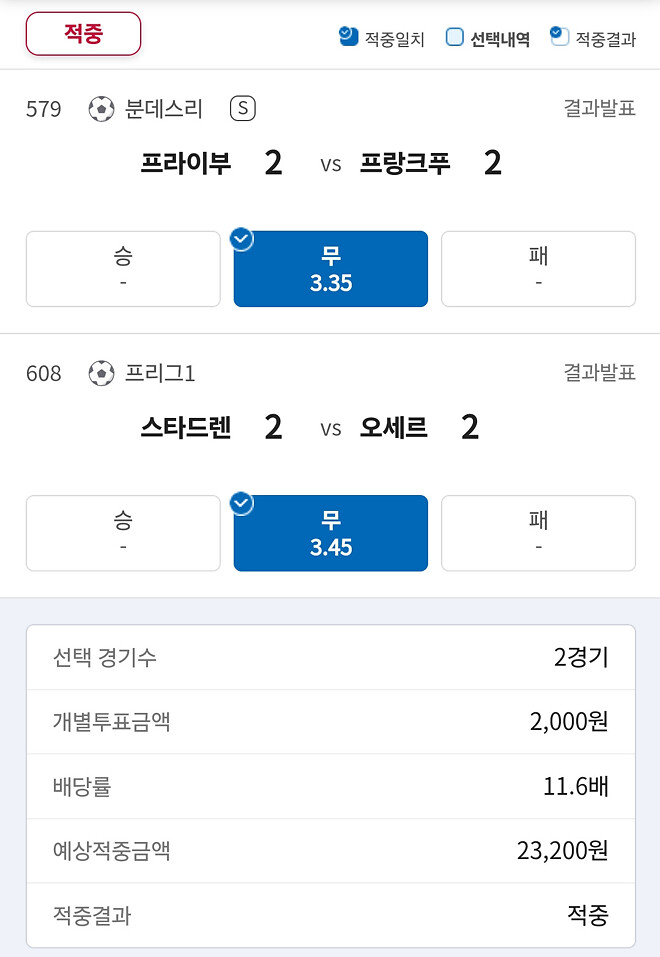Click the checkmark badge on selected 무 3.45
The height and width of the screenshot is (957, 660).
click(x=240, y=503)
